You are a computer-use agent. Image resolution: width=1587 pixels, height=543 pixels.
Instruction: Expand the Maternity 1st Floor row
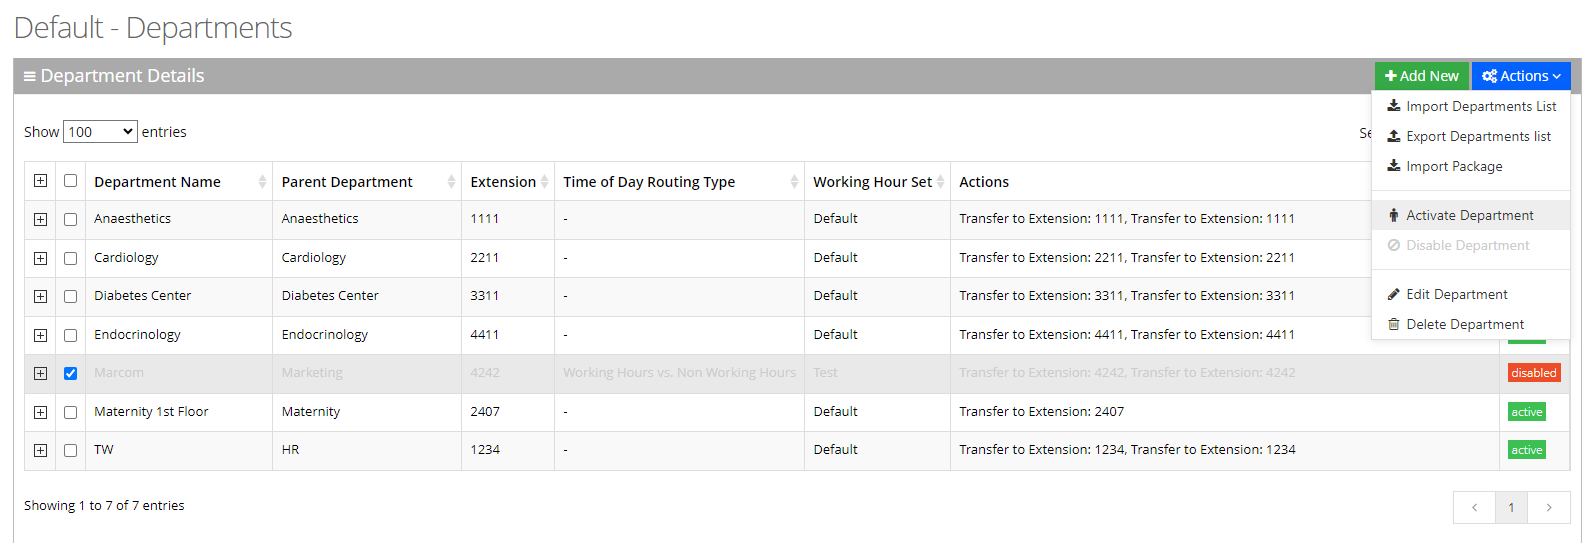point(40,412)
